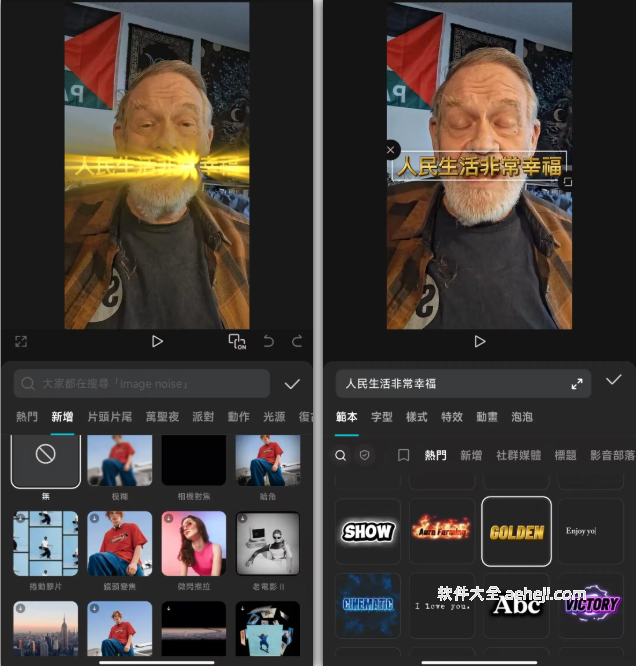
Task: Click the redo arrow icon
Action: 297,342
